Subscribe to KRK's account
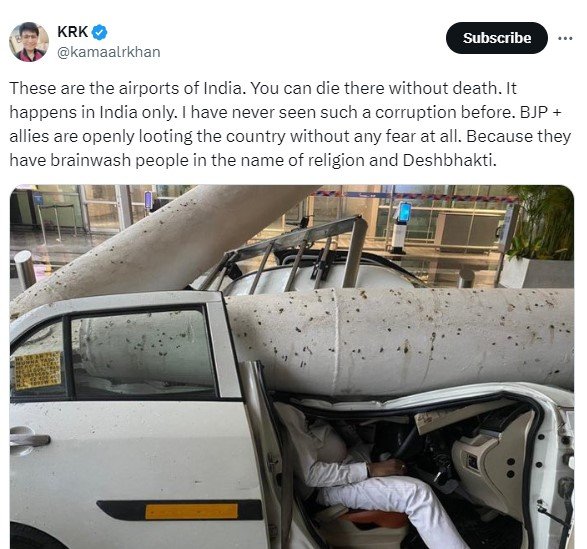The image size is (587, 549). (x=497, y=38)
